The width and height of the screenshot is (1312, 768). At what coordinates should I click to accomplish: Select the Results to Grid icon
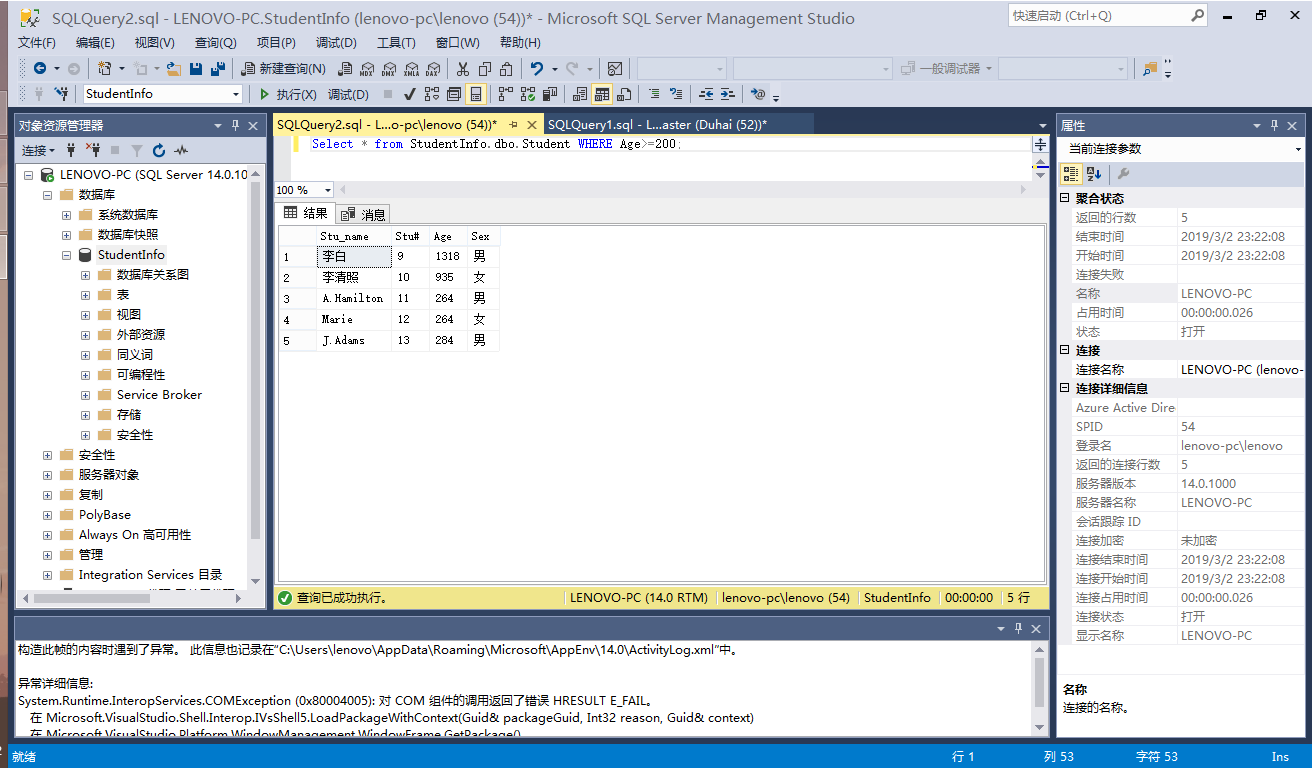[601, 93]
